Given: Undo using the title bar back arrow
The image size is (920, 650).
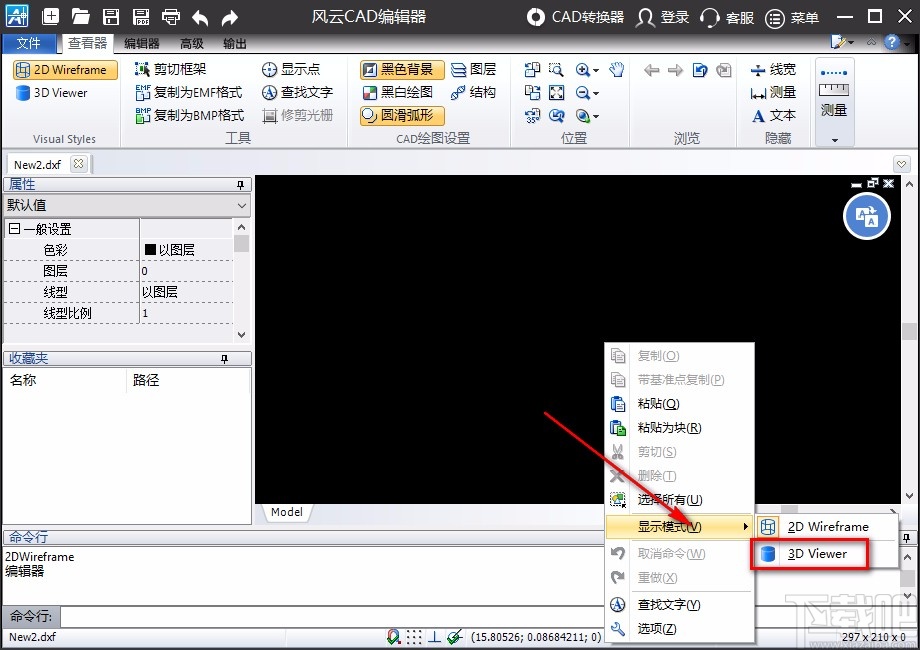Looking at the screenshot, I should click(200, 18).
